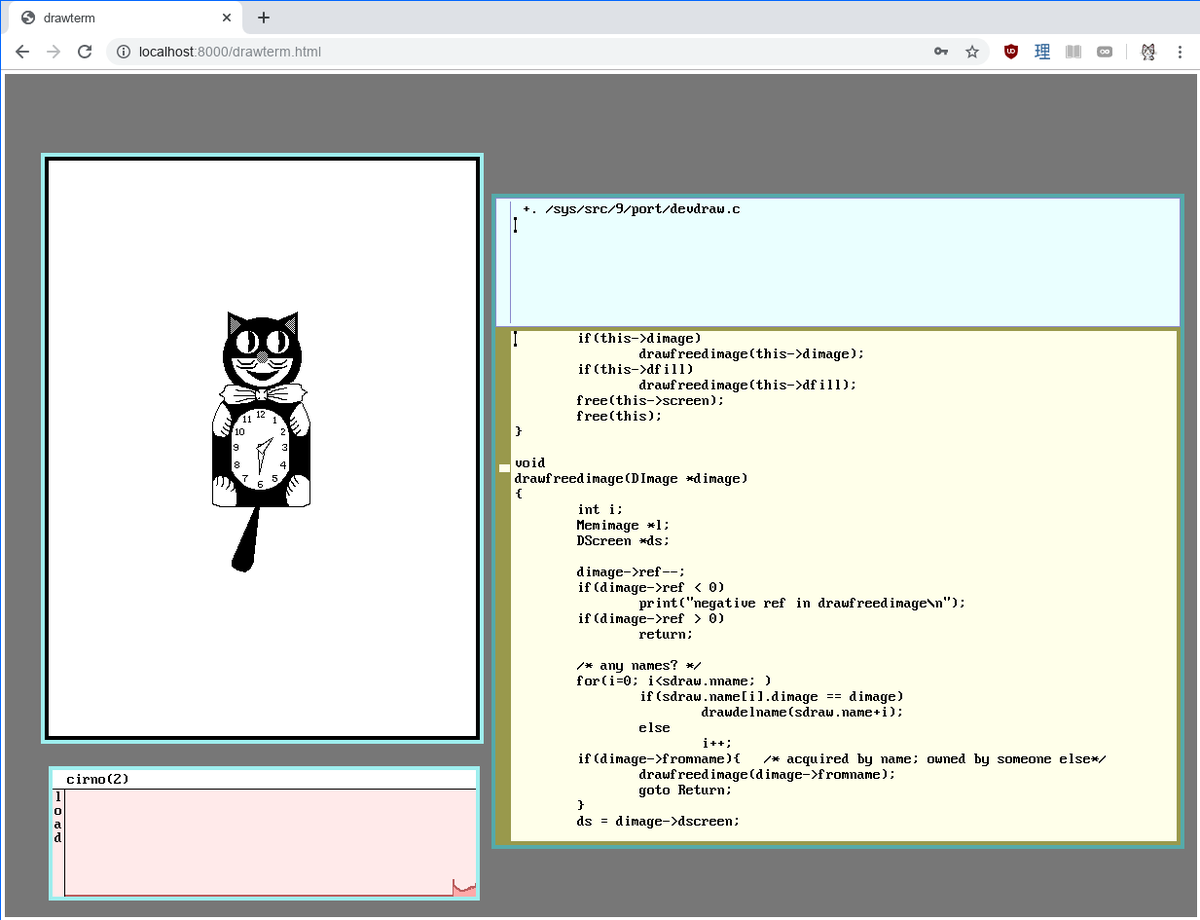Click the "for(i=0; i<sdraw.nname; )" line
The image size is (1200, 920).
[674, 681]
